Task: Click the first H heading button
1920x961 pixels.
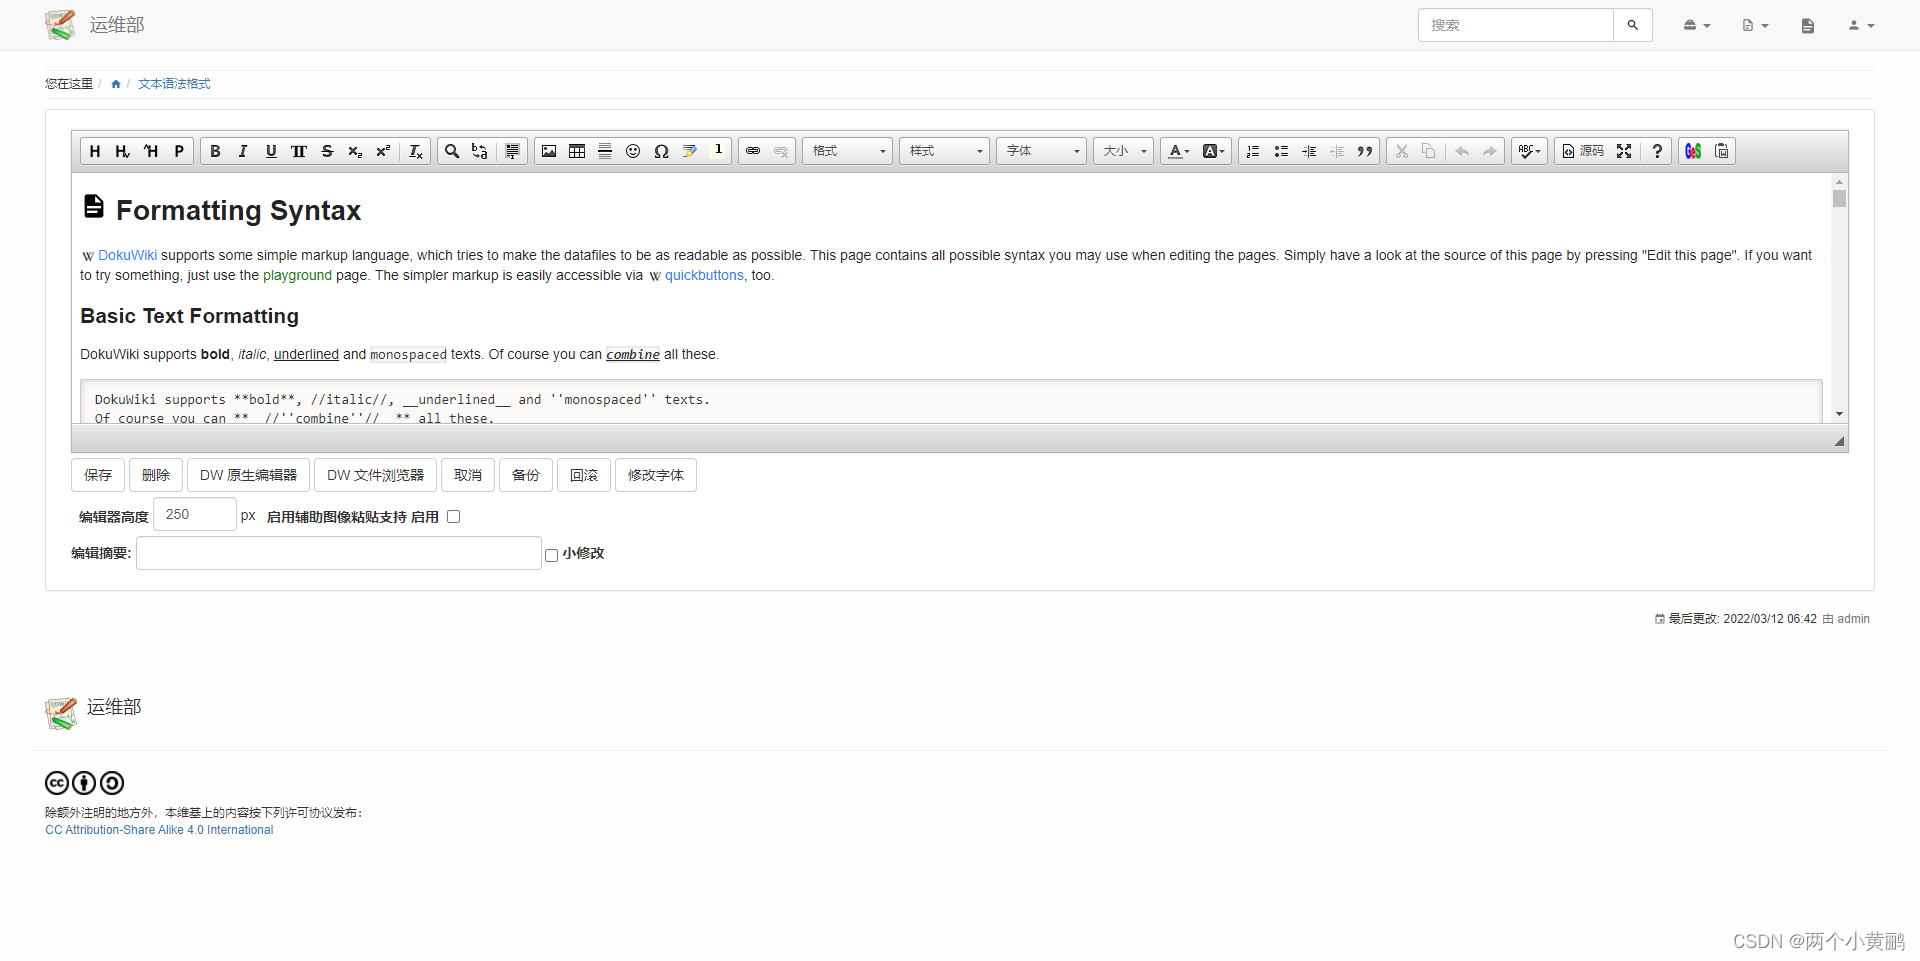Action: (95, 151)
